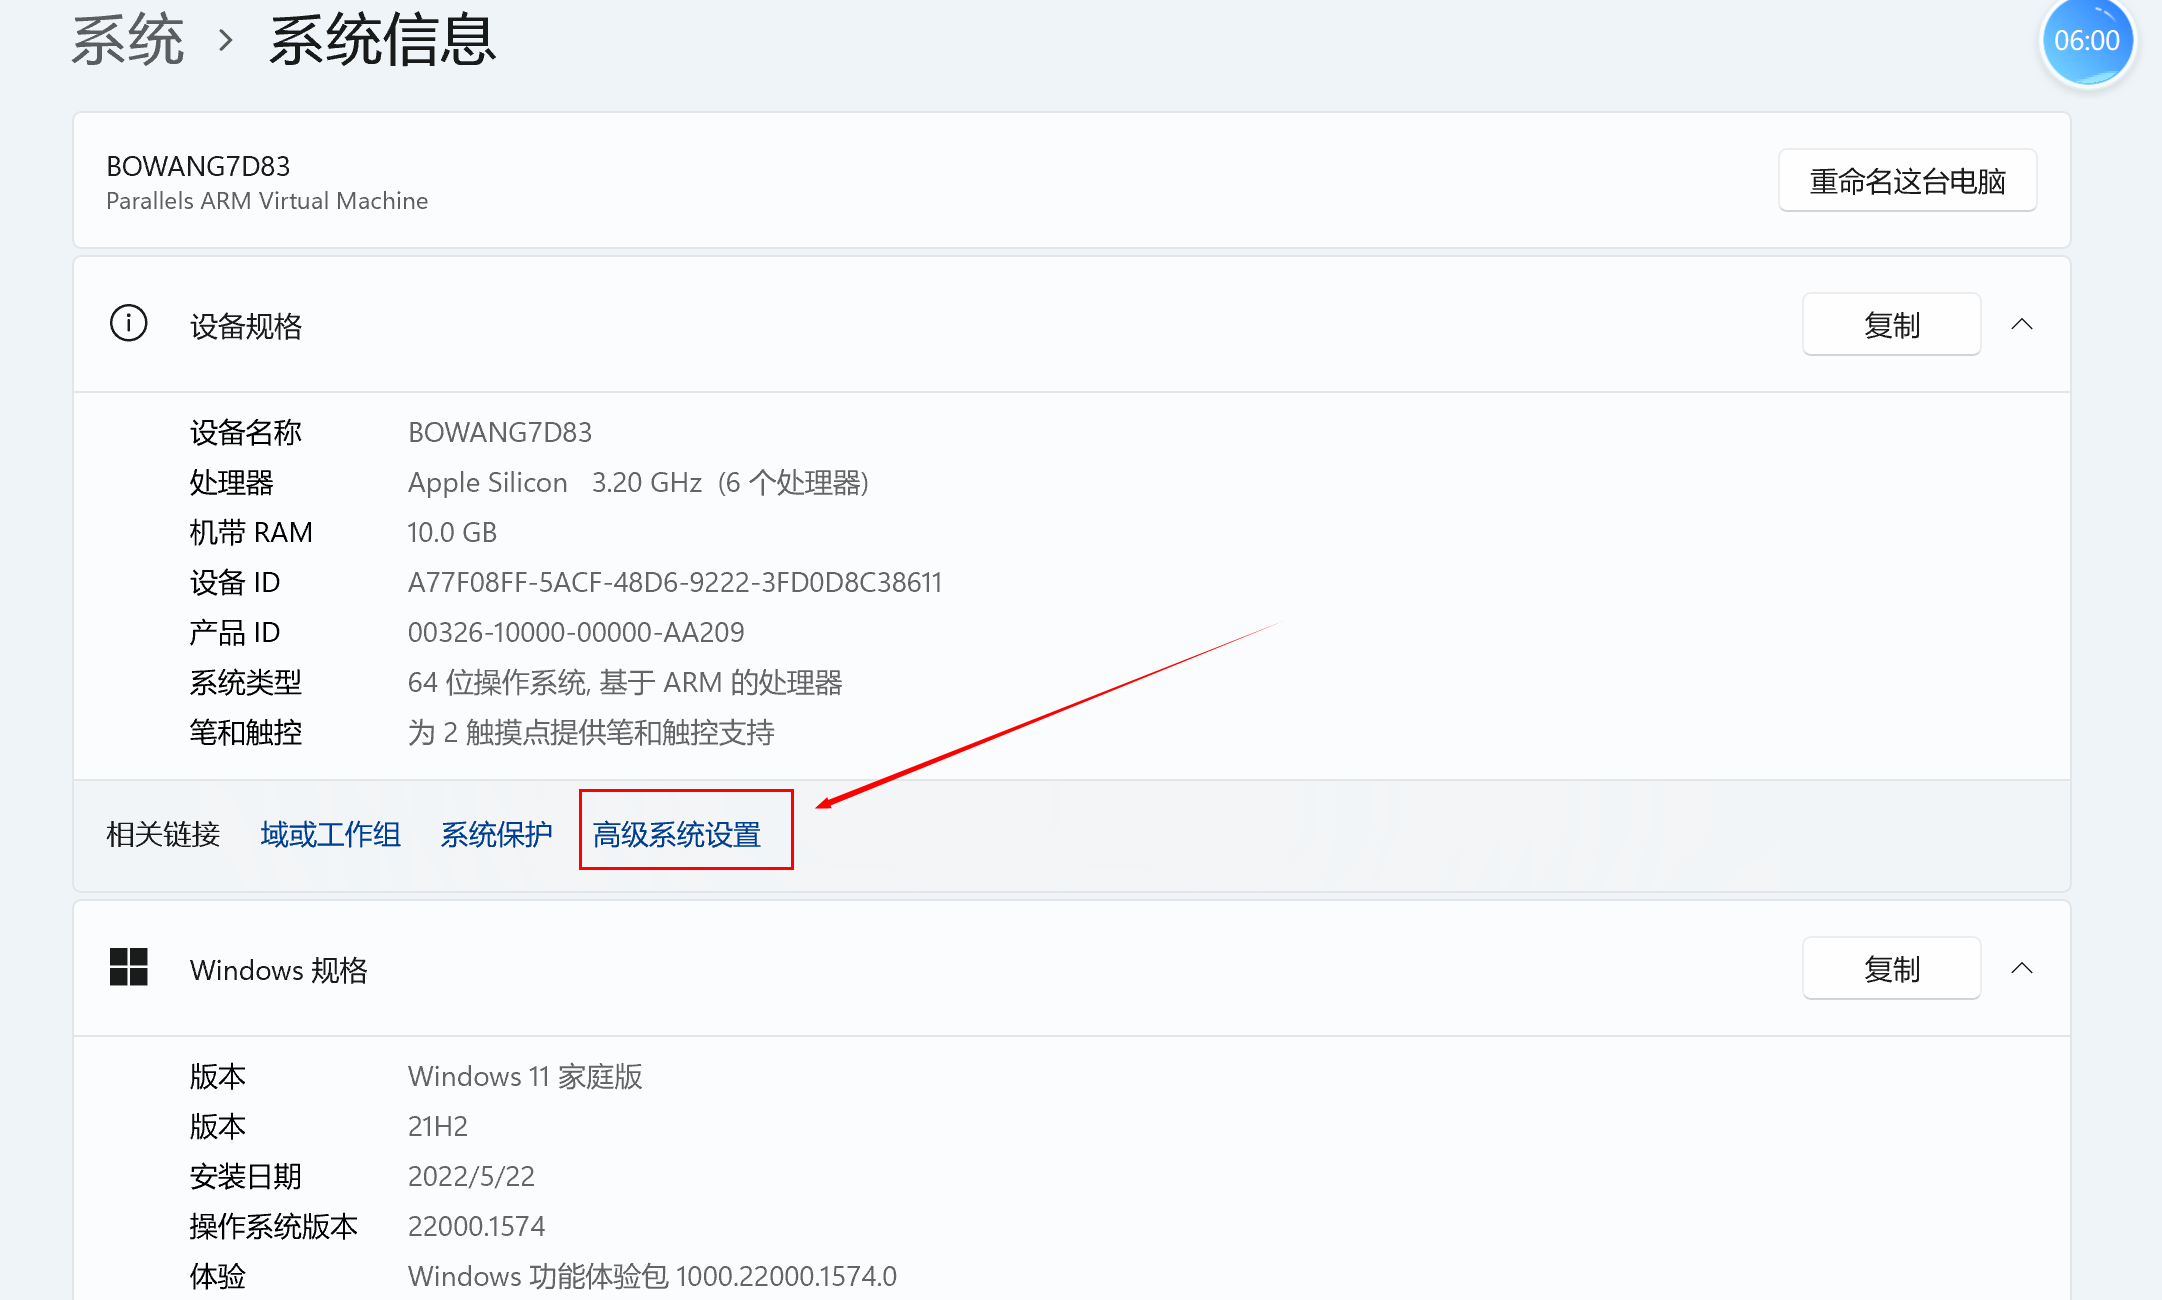Click the breadcrumb chevron after 系统
This screenshot has height=1300, width=2162.
click(x=226, y=41)
